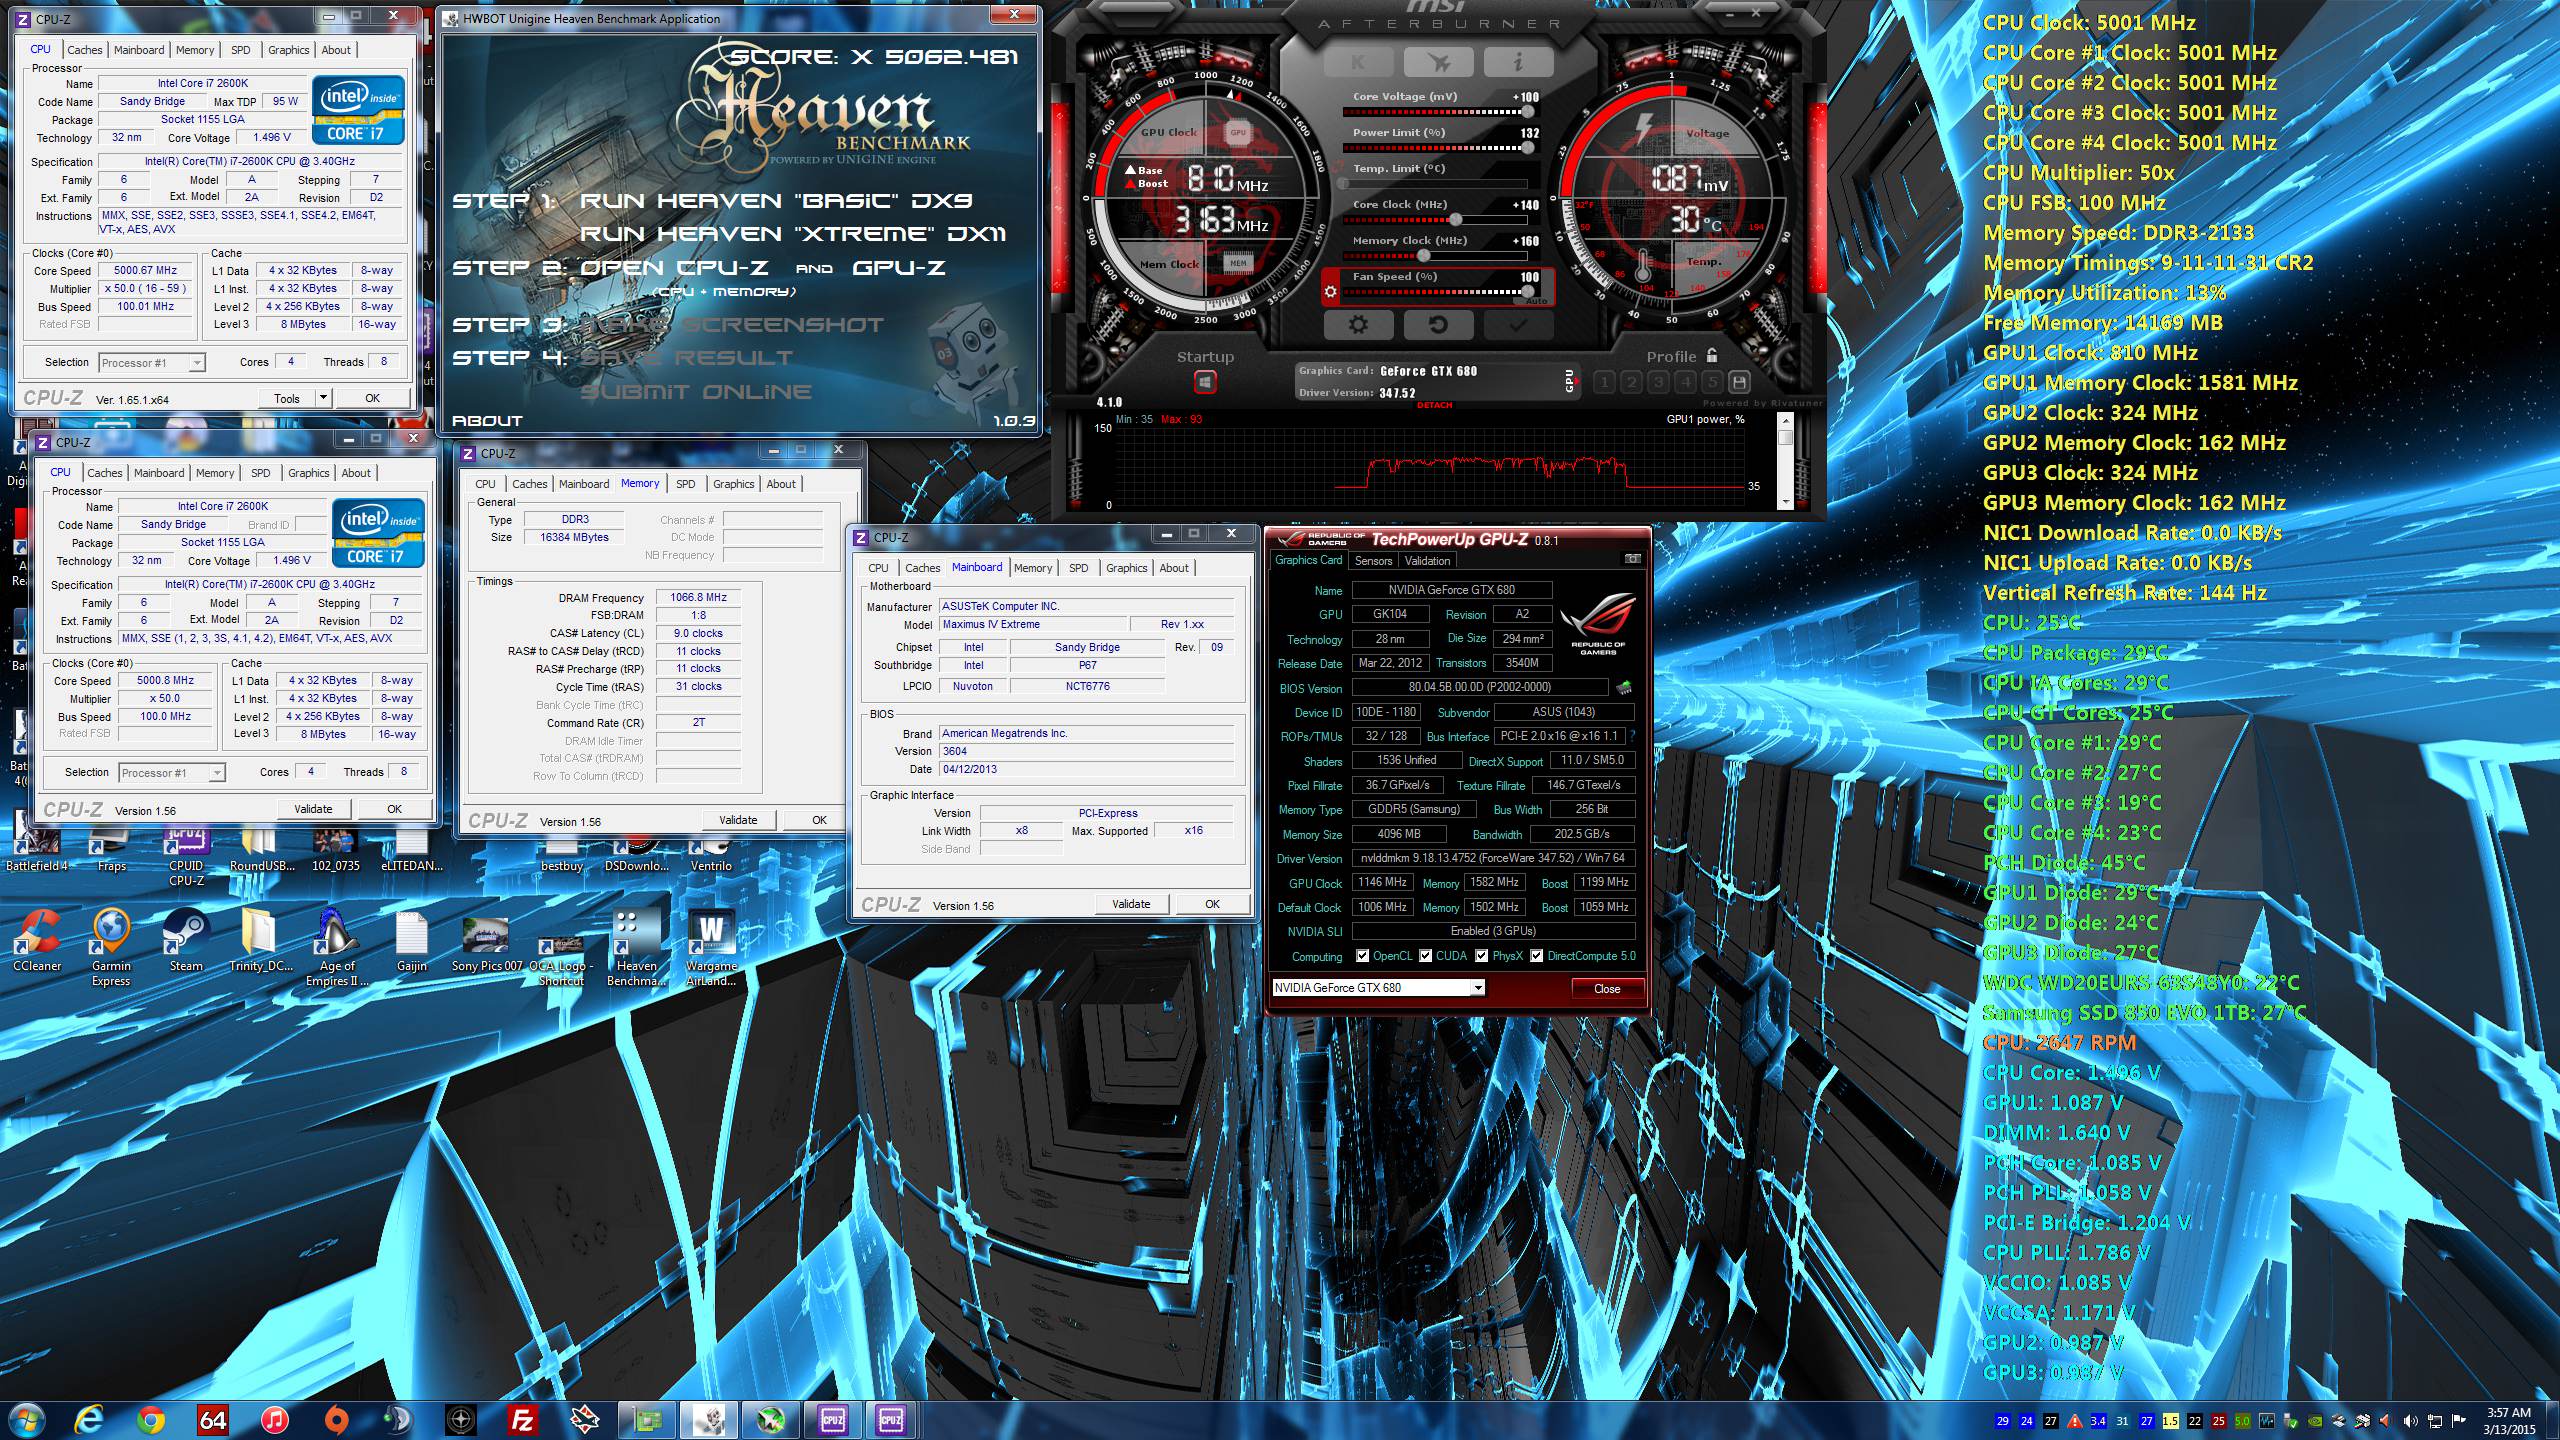This screenshot has height=1440, width=2560.
Task: Open Garmin Express desktop shortcut
Action: click(111, 948)
